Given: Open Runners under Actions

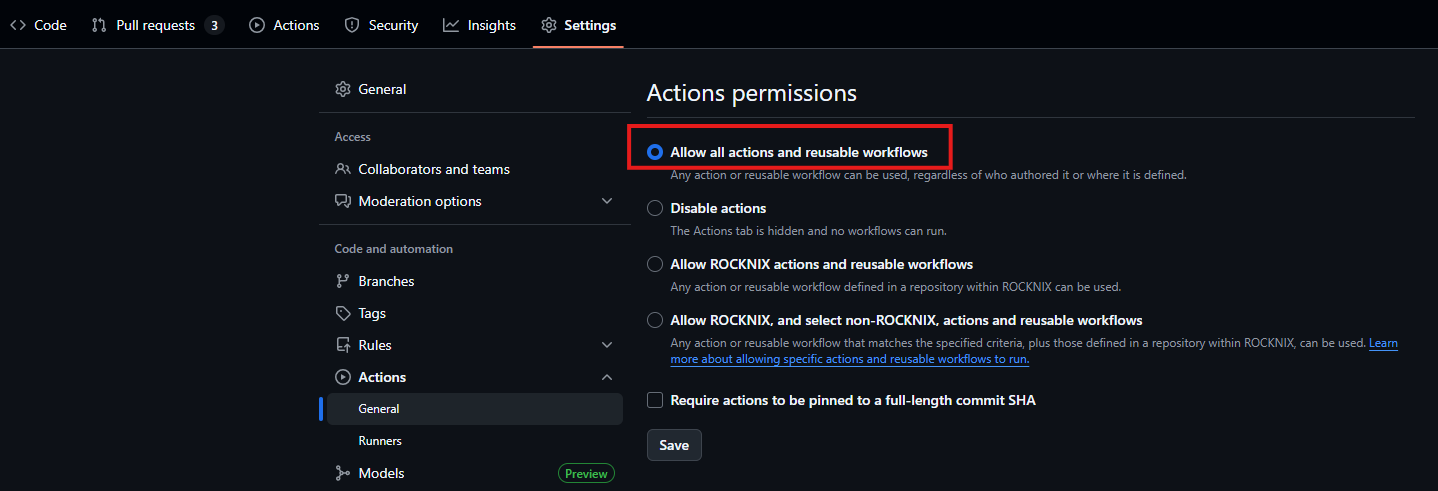Looking at the screenshot, I should (475, 441).
